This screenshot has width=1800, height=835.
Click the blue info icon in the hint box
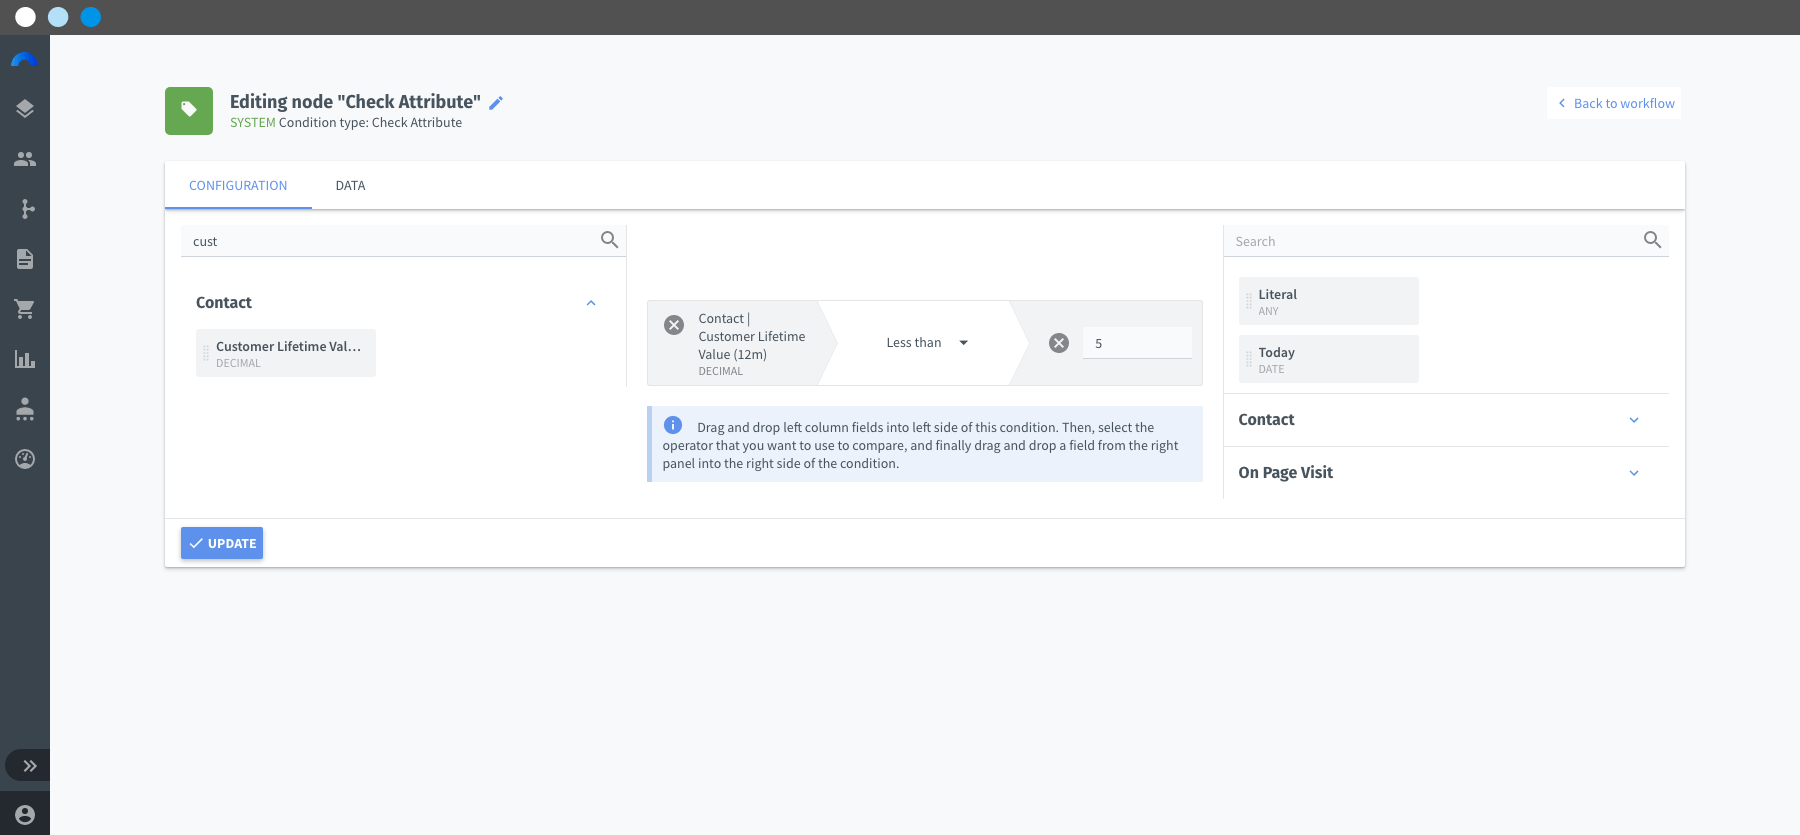[x=673, y=425]
